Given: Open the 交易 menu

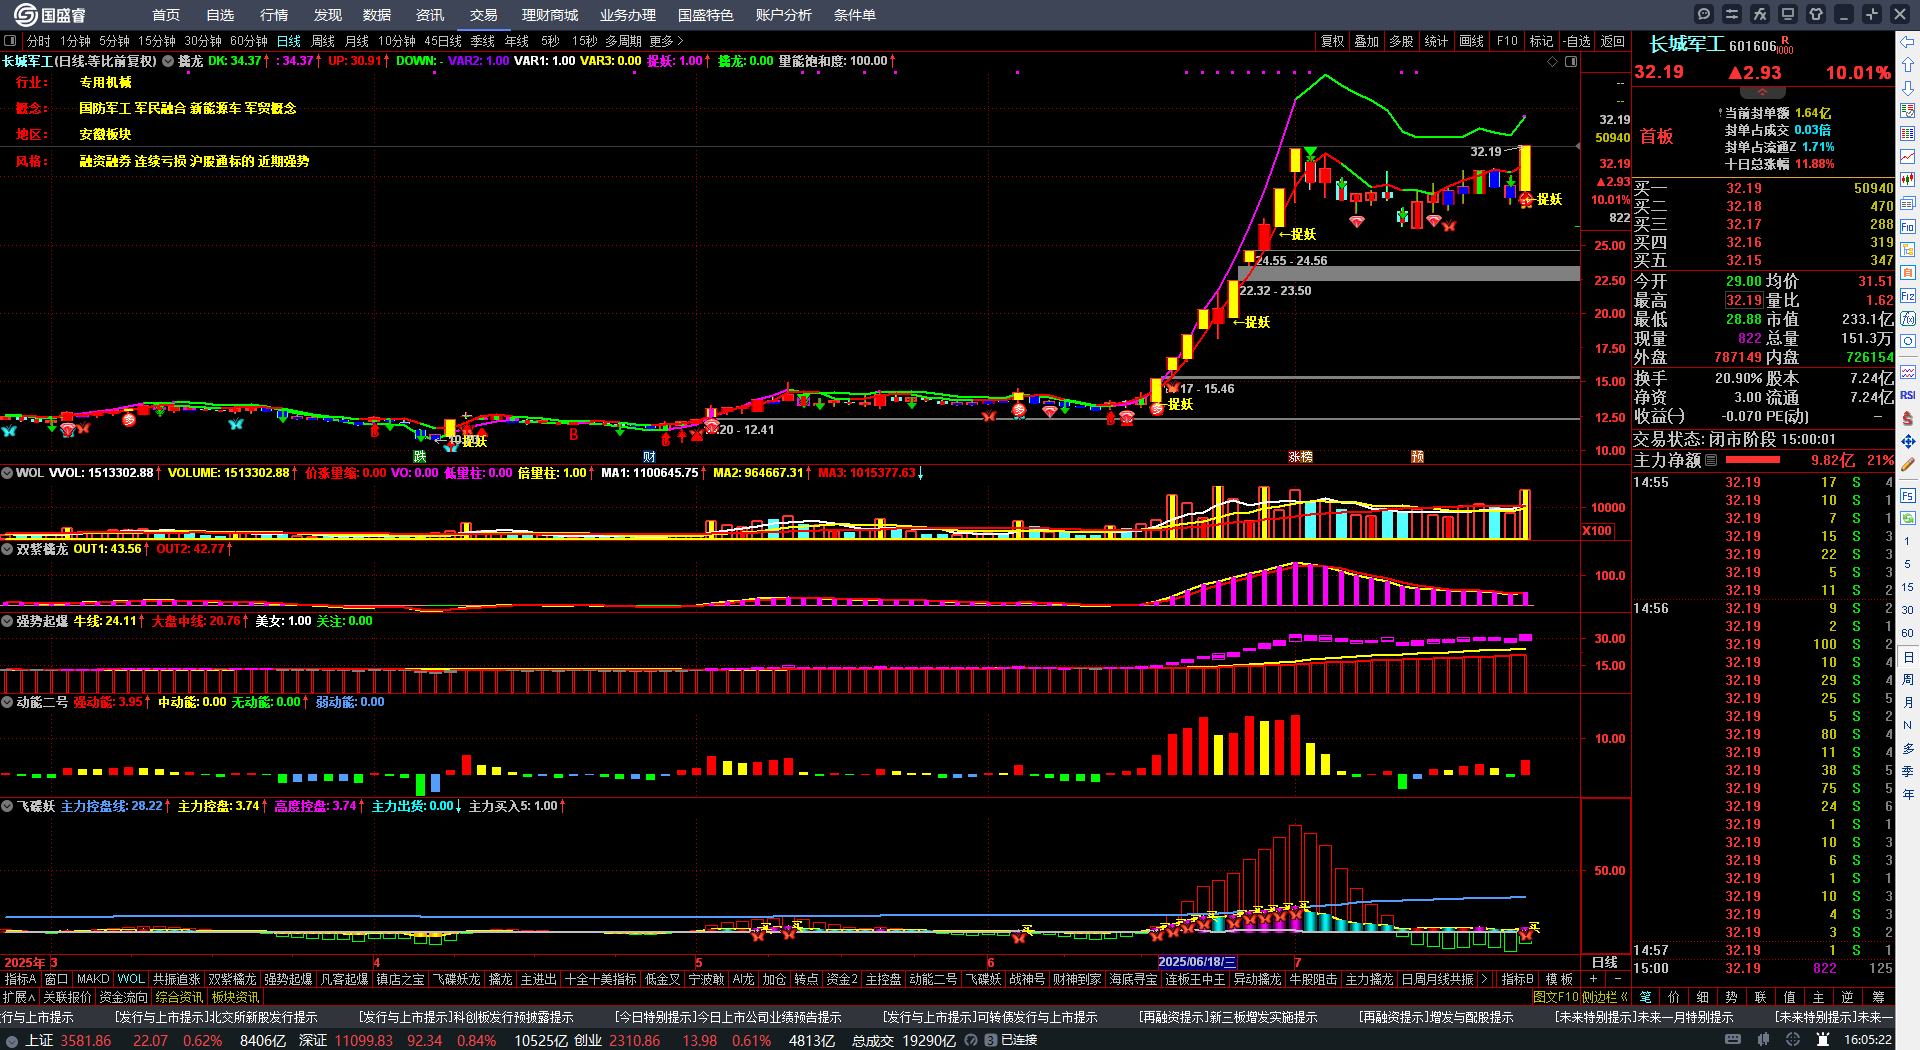Looking at the screenshot, I should pyautogui.click(x=484, y=15).
